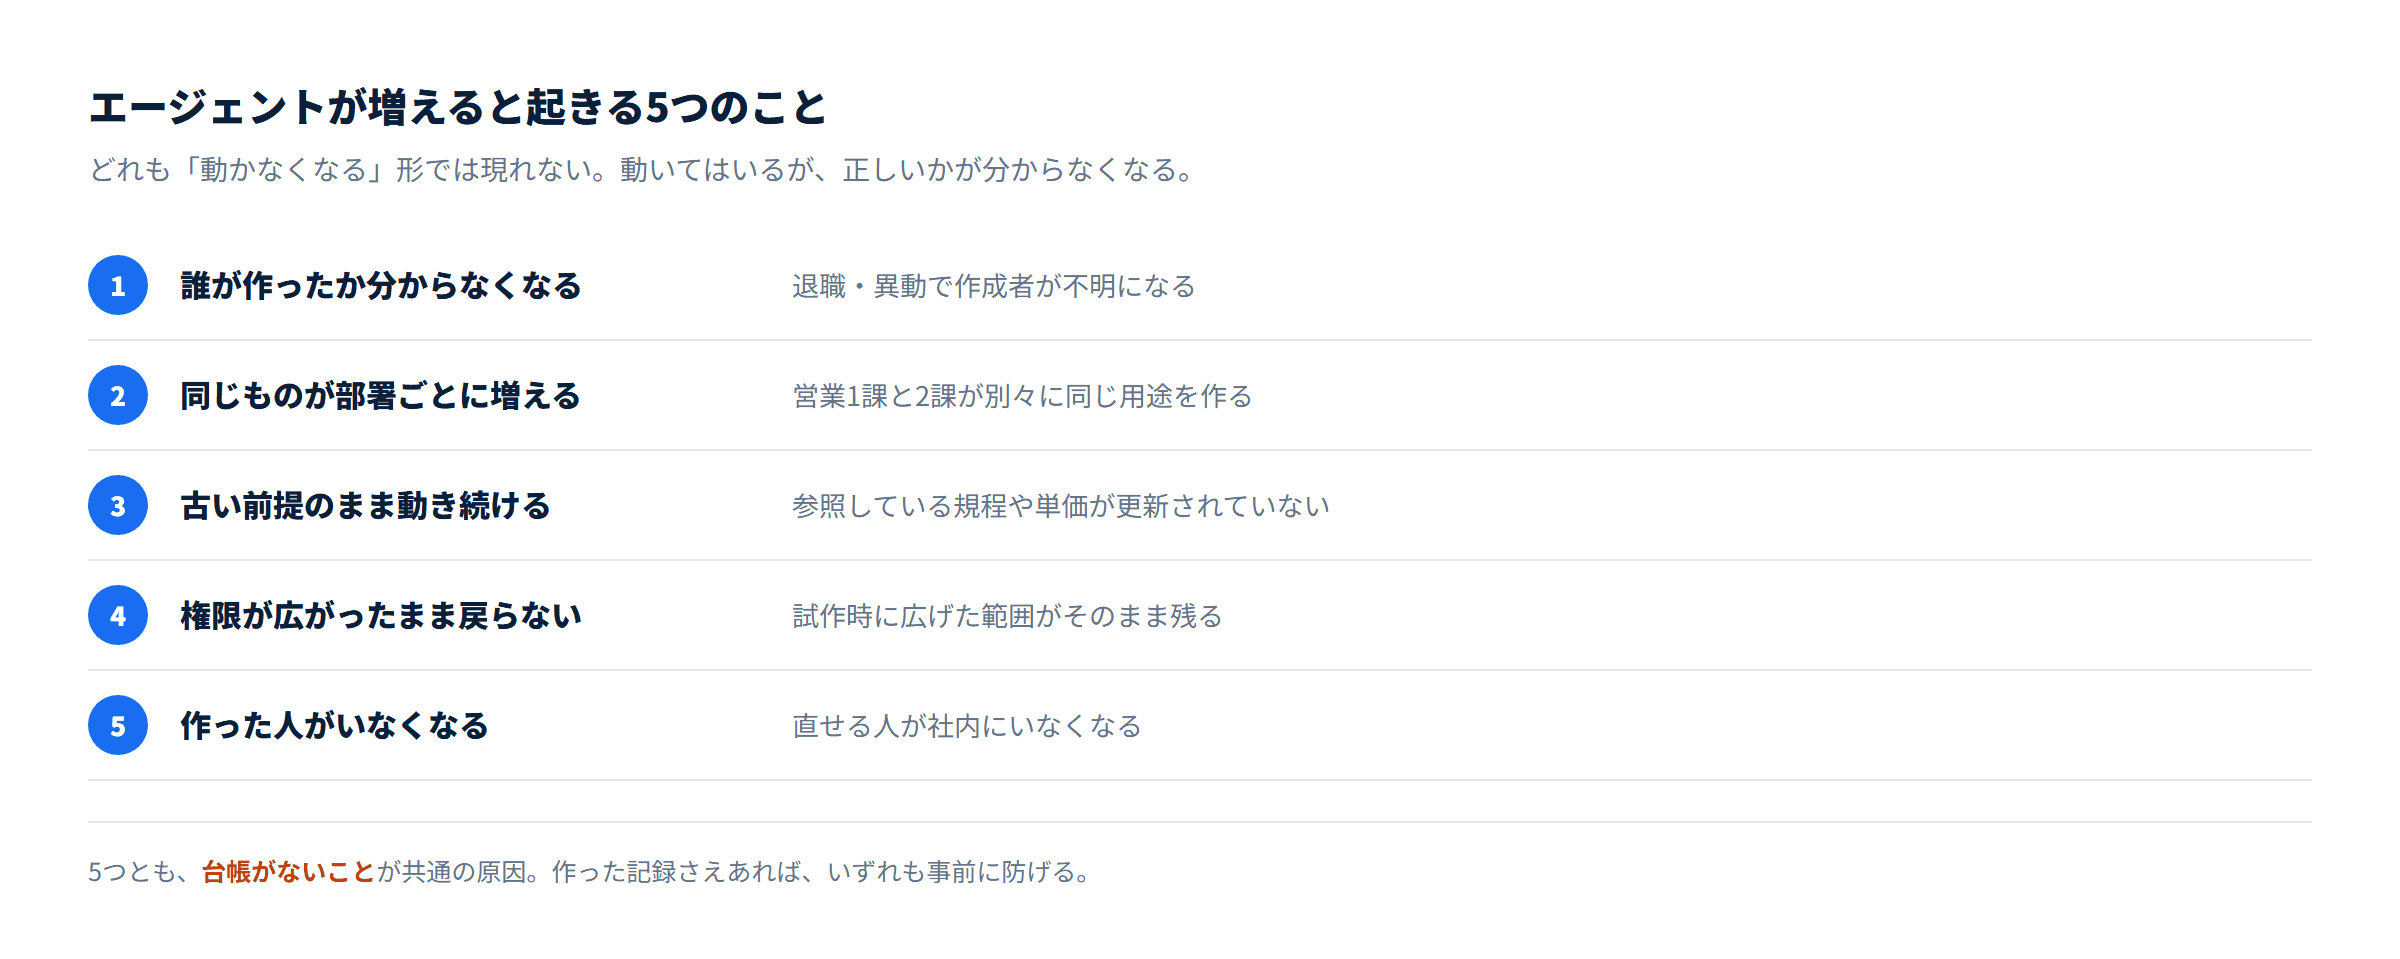Viewport: 2400px width, 959px height.
Task: Click the highlighted text 台帳がないこと
Action: coord(288,872)
